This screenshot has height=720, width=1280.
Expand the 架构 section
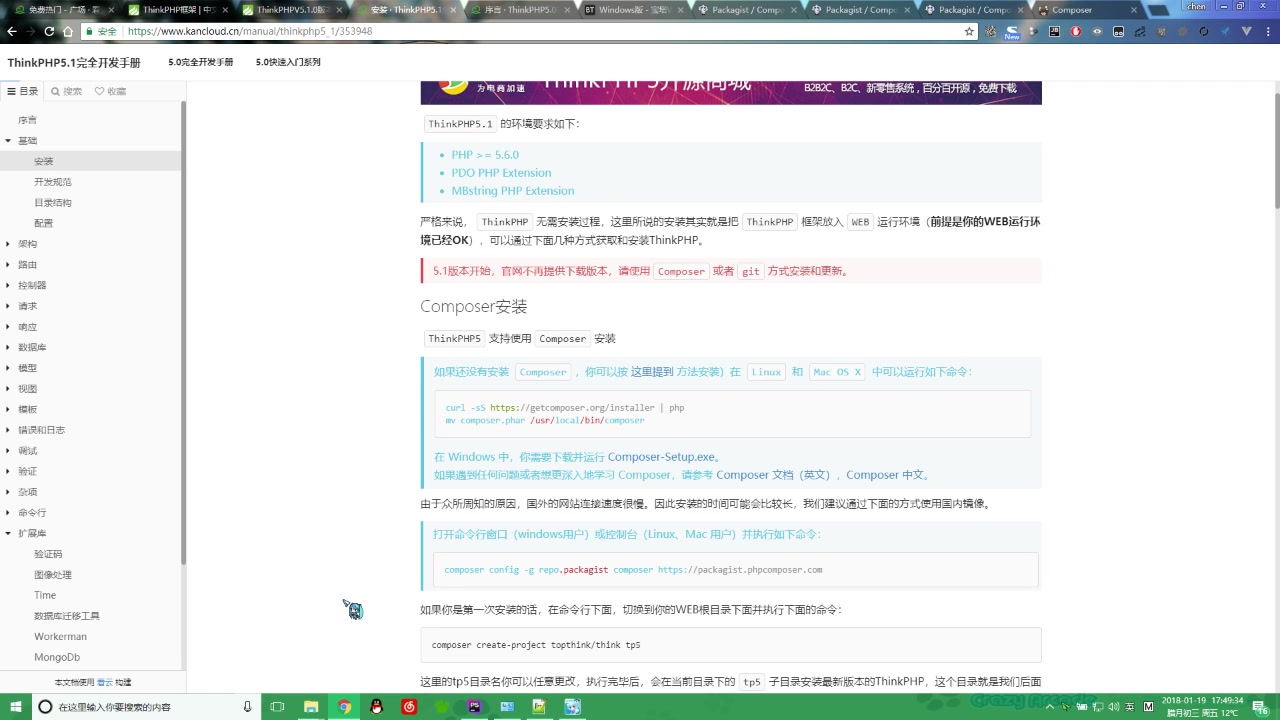(x=8, y=244)
